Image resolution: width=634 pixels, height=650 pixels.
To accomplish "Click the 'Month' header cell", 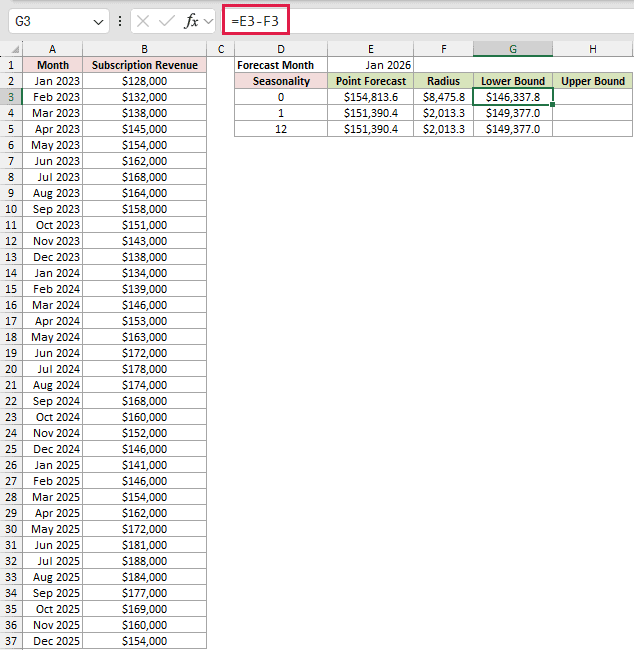I will [53, 65].
